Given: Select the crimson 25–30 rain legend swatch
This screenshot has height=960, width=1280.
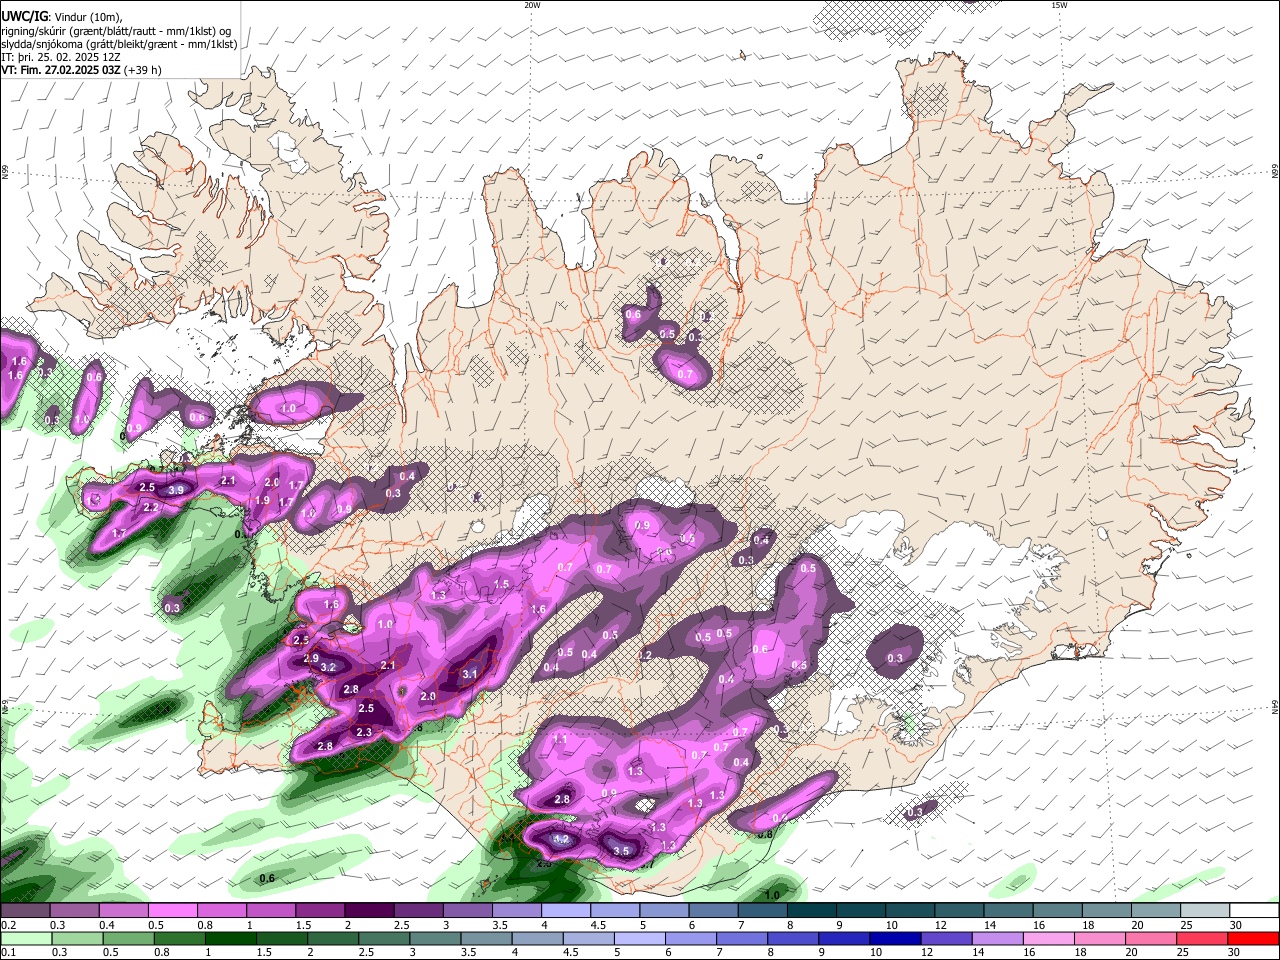Looking at the screenshot, I should click(1204, 938).
